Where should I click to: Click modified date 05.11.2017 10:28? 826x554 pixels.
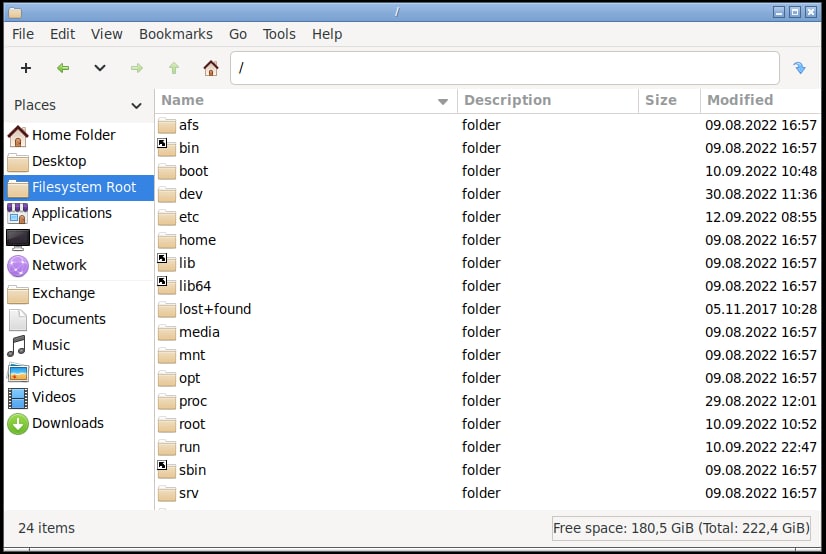761,309
